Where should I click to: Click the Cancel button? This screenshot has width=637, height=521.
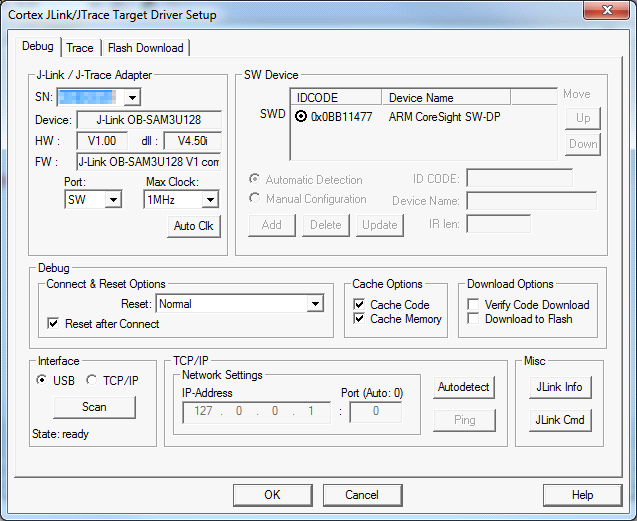tap(362, 495)
